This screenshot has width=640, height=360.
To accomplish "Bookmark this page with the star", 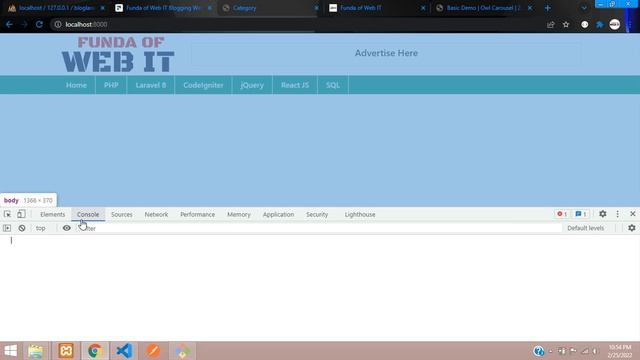I will pos(566,24).
